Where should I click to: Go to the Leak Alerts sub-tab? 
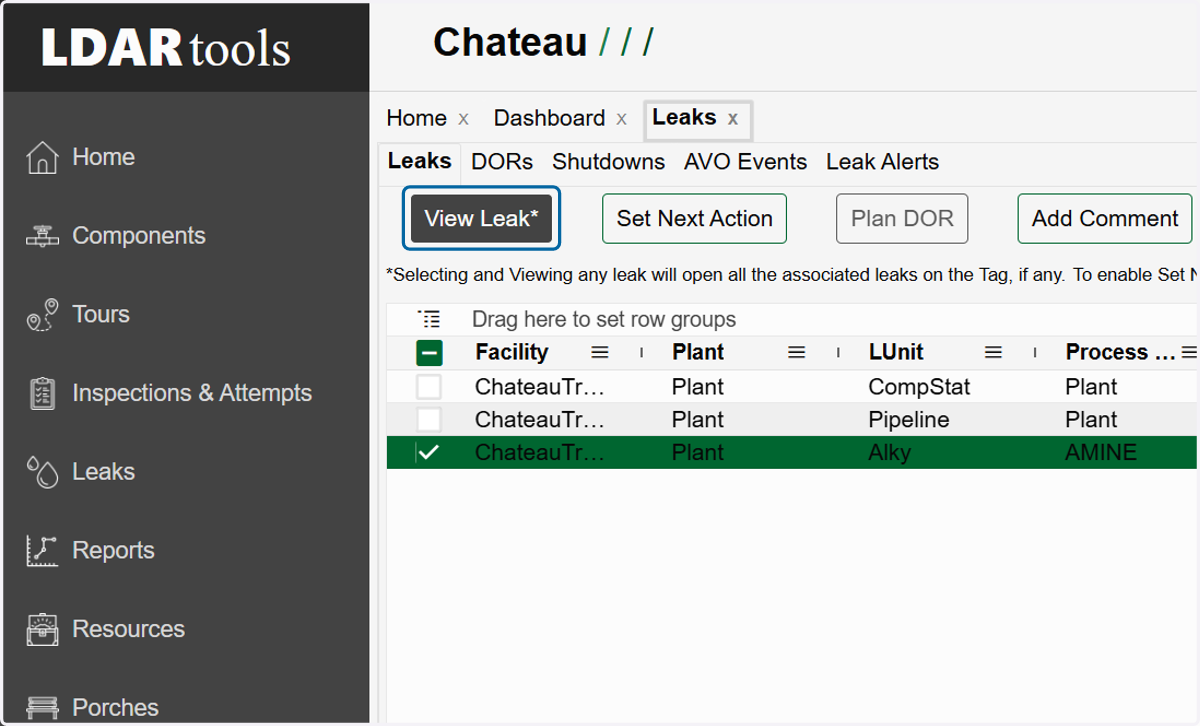882,162
